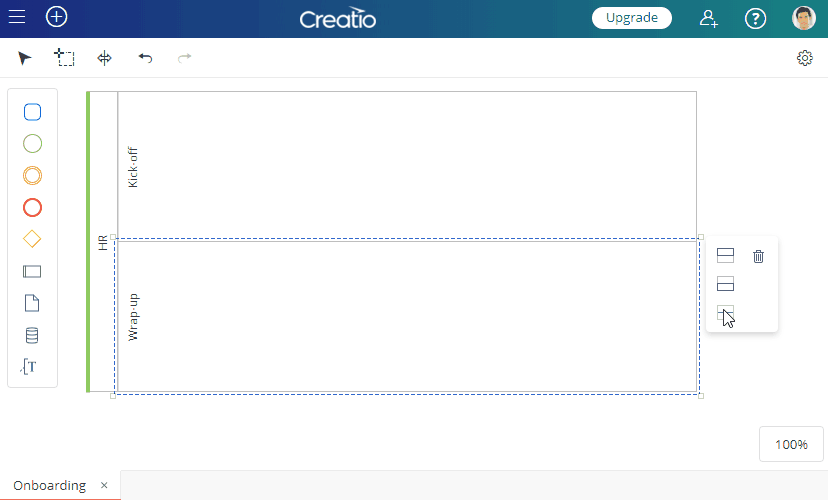
Task: Click the grayed redo arrow
Action: click(x=184, y=58)
